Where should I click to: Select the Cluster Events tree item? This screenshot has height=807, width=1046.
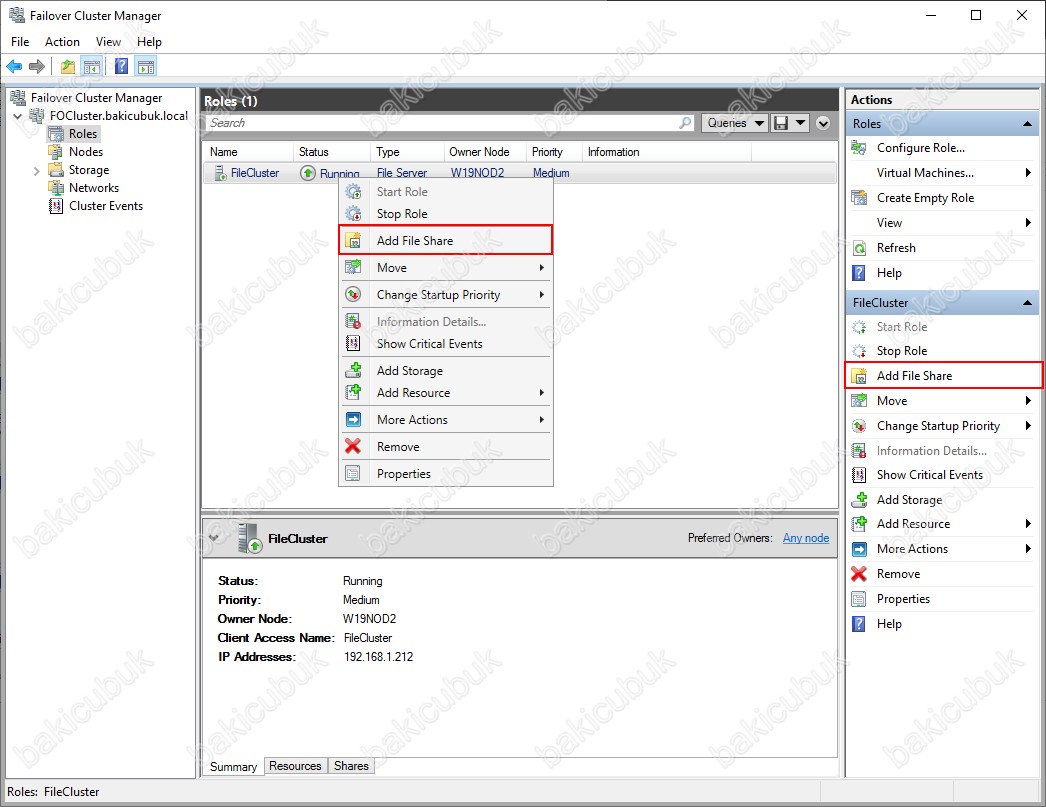106,206
